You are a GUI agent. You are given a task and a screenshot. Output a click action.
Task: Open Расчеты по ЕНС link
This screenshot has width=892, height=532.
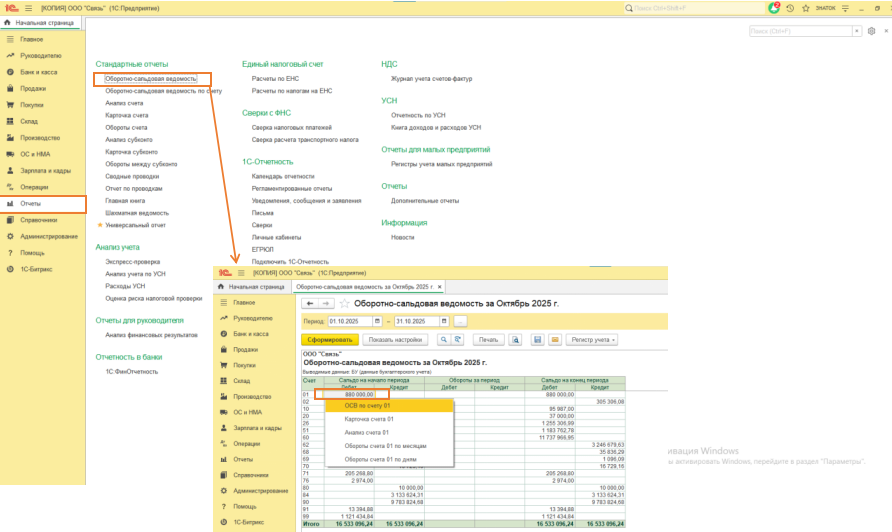275,79
